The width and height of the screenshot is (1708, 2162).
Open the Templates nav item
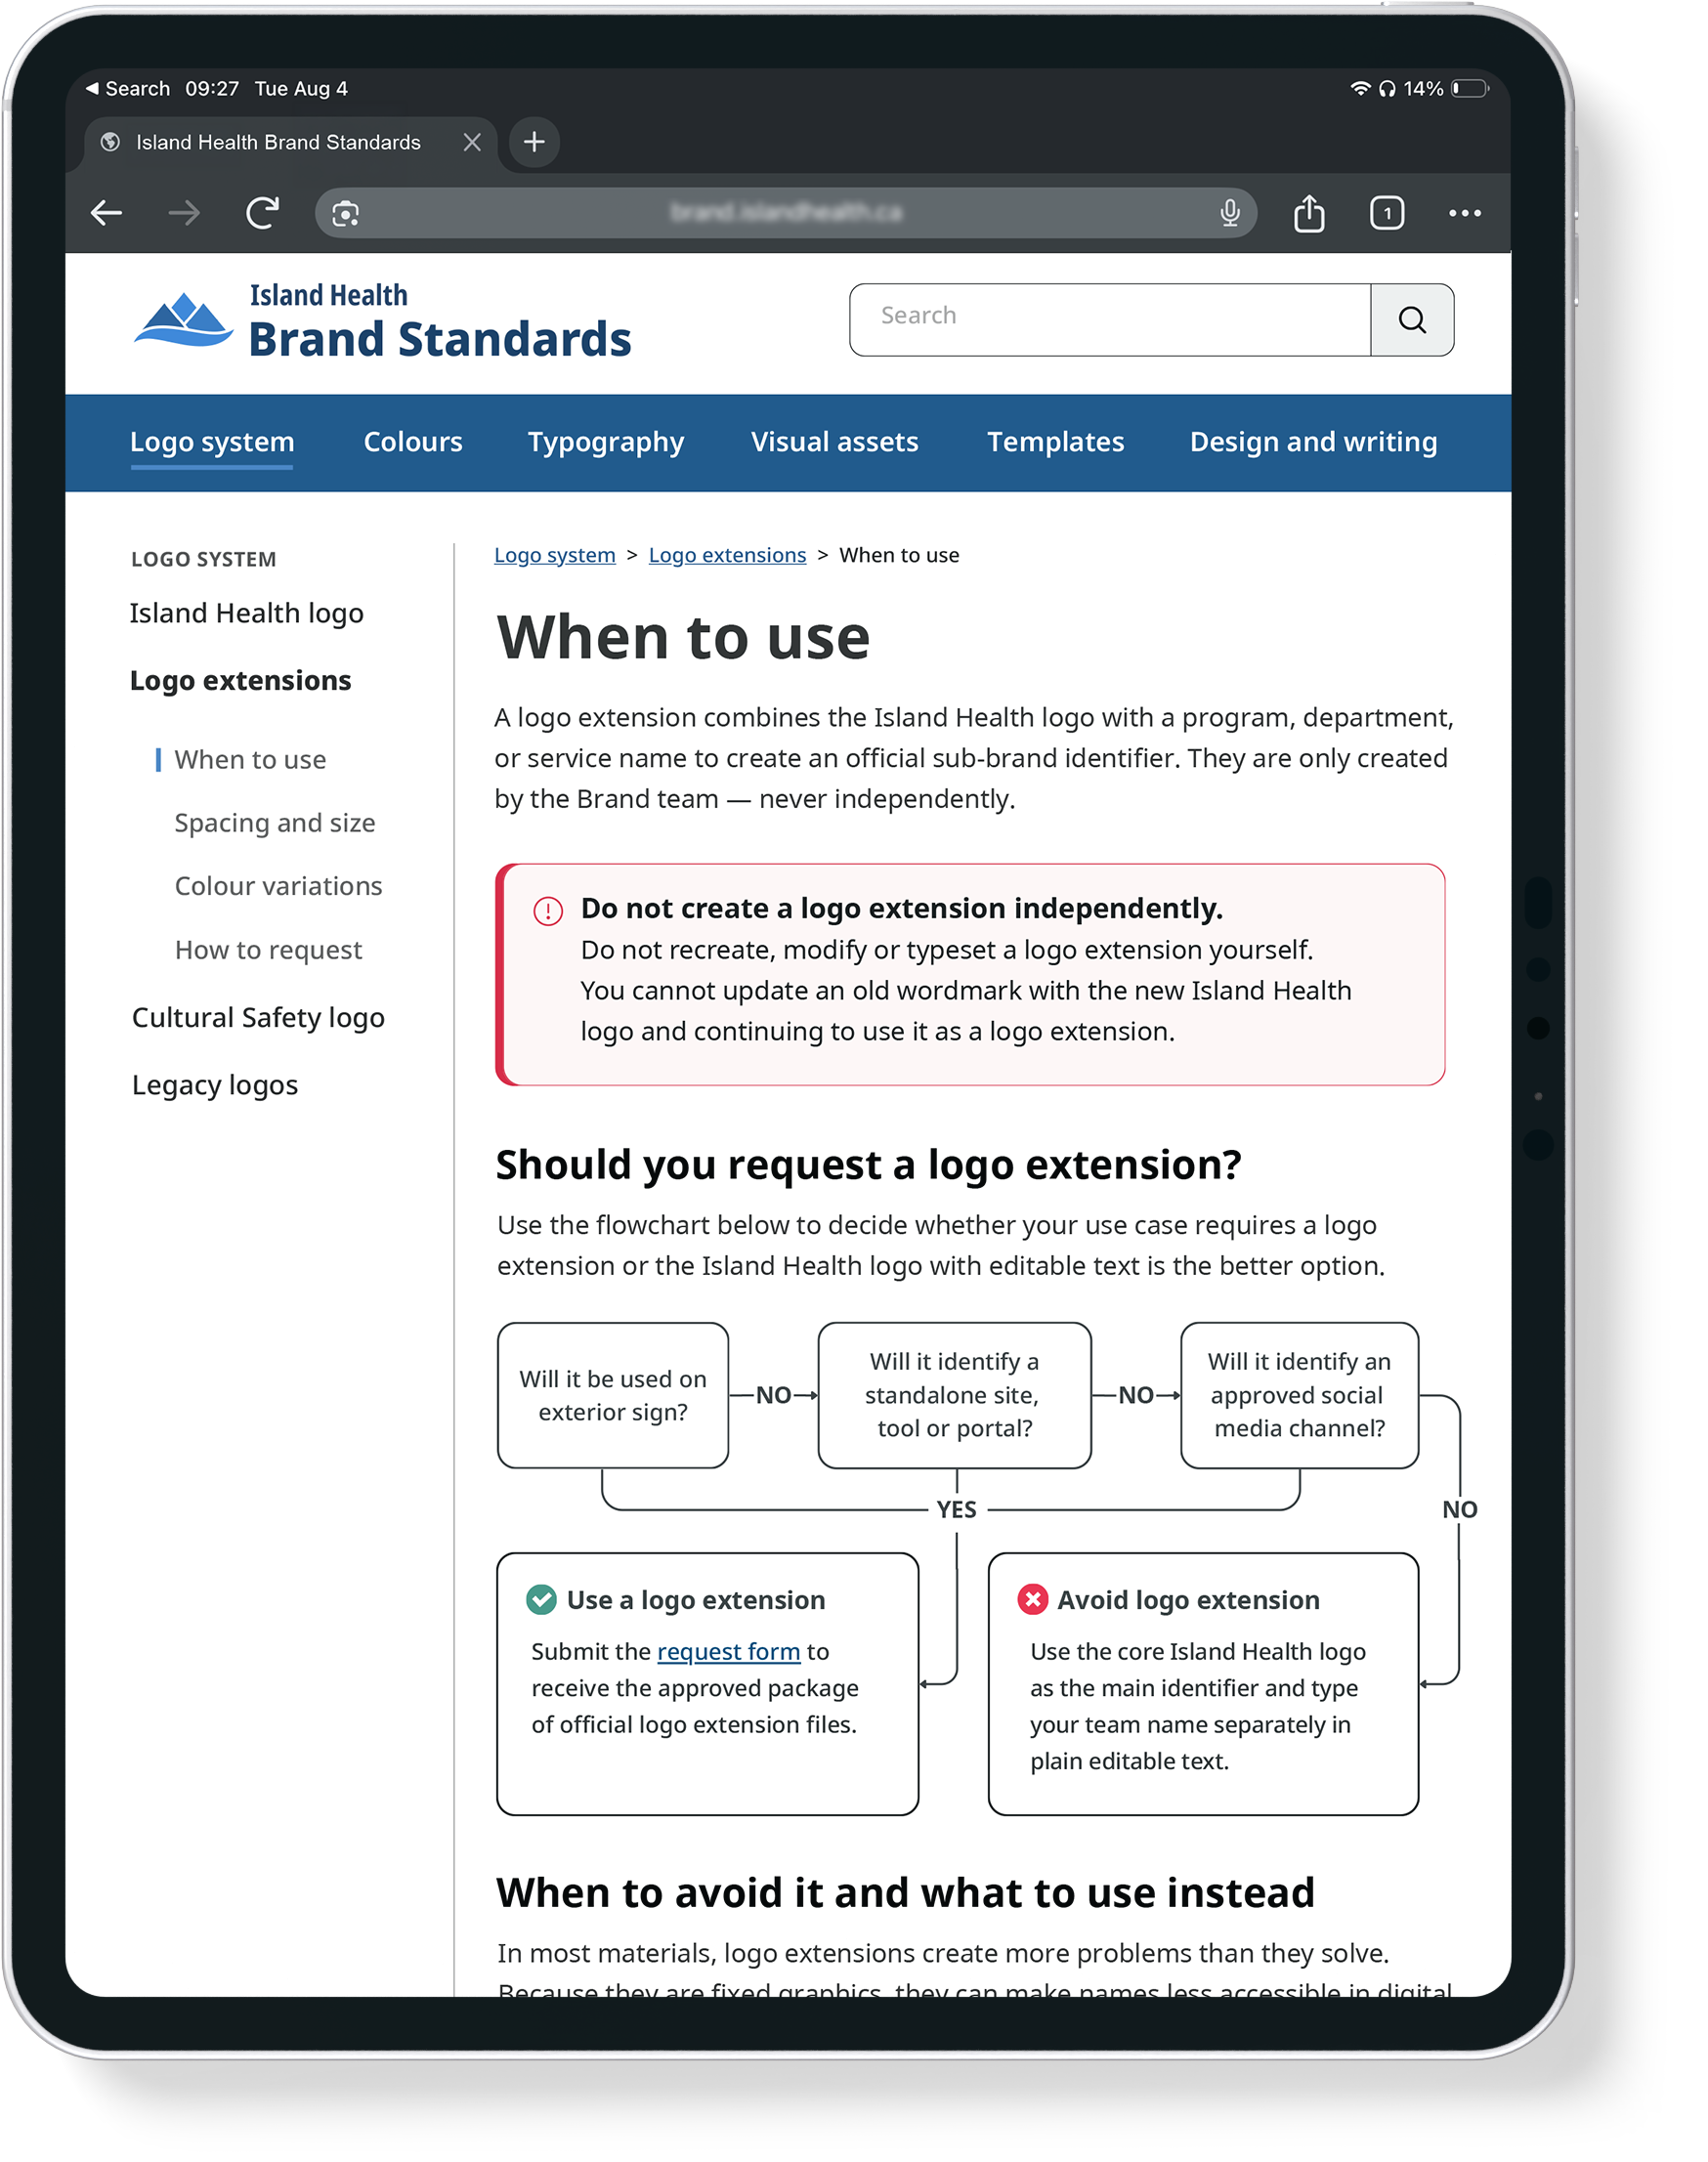point(1056,442)
